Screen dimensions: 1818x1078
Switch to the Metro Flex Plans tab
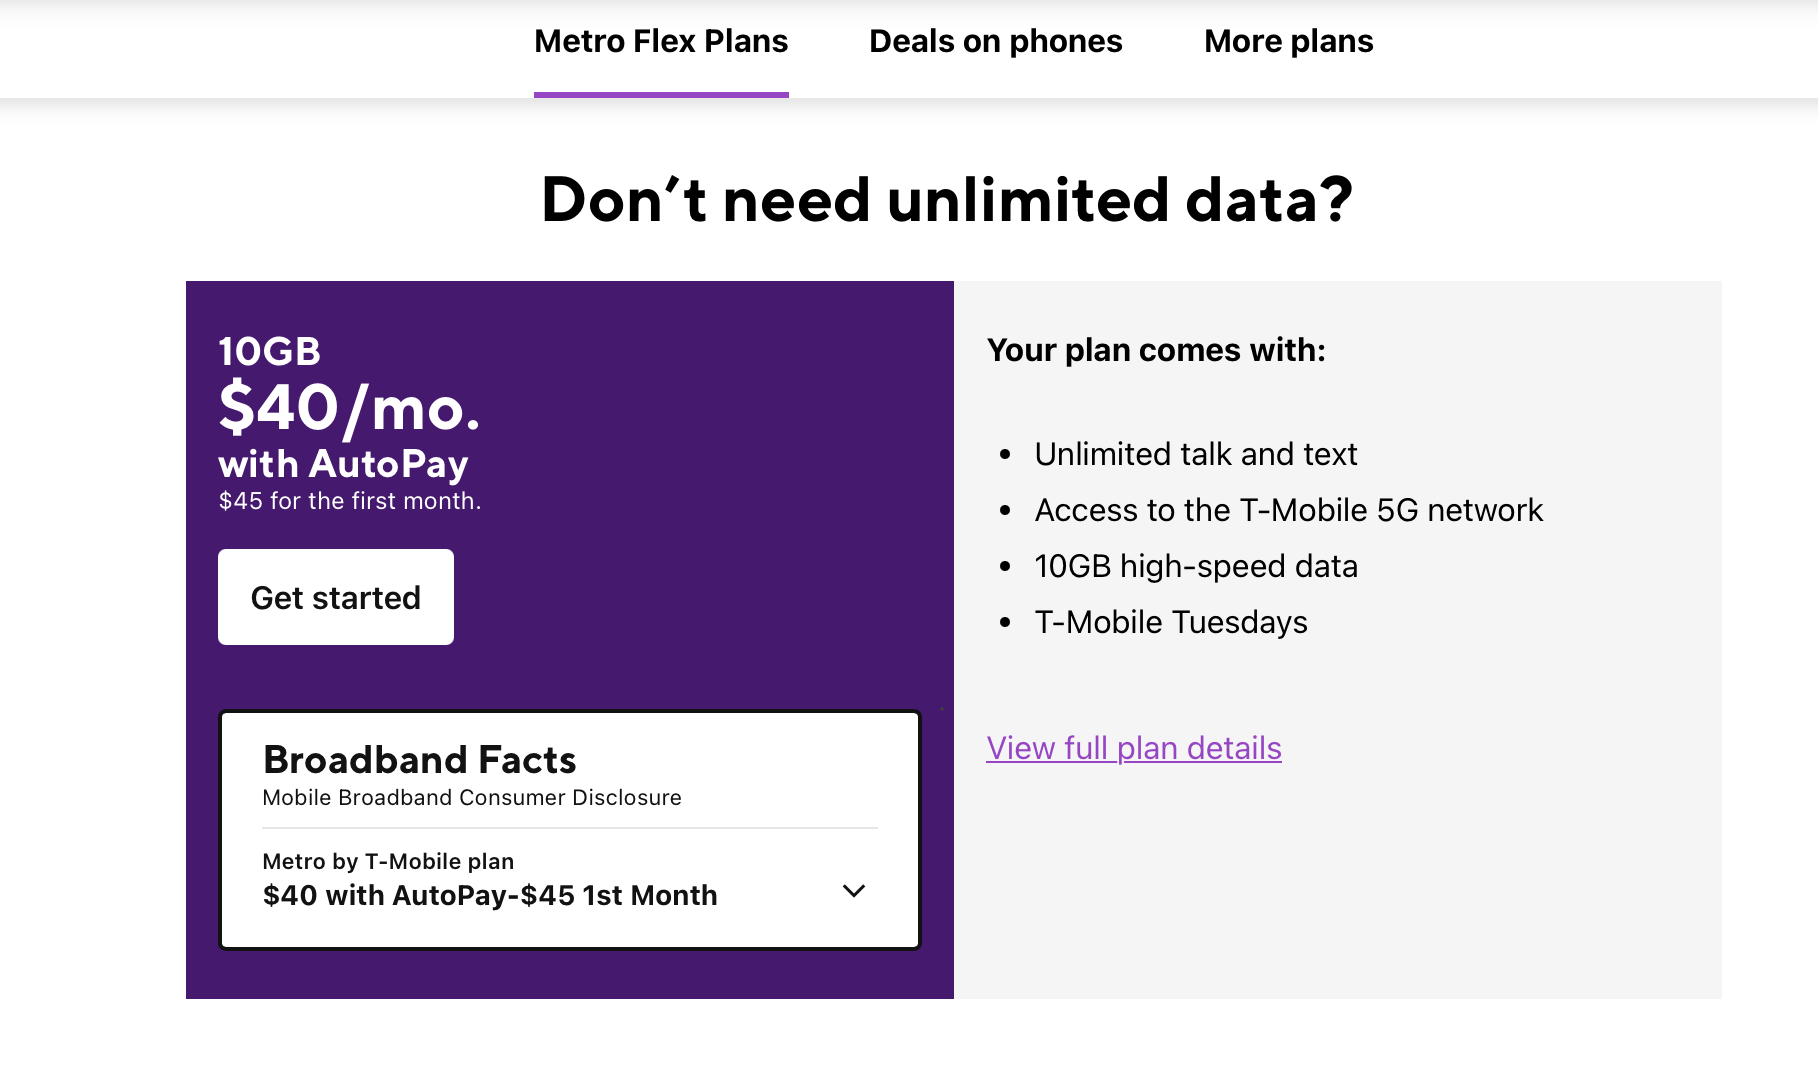660,41
